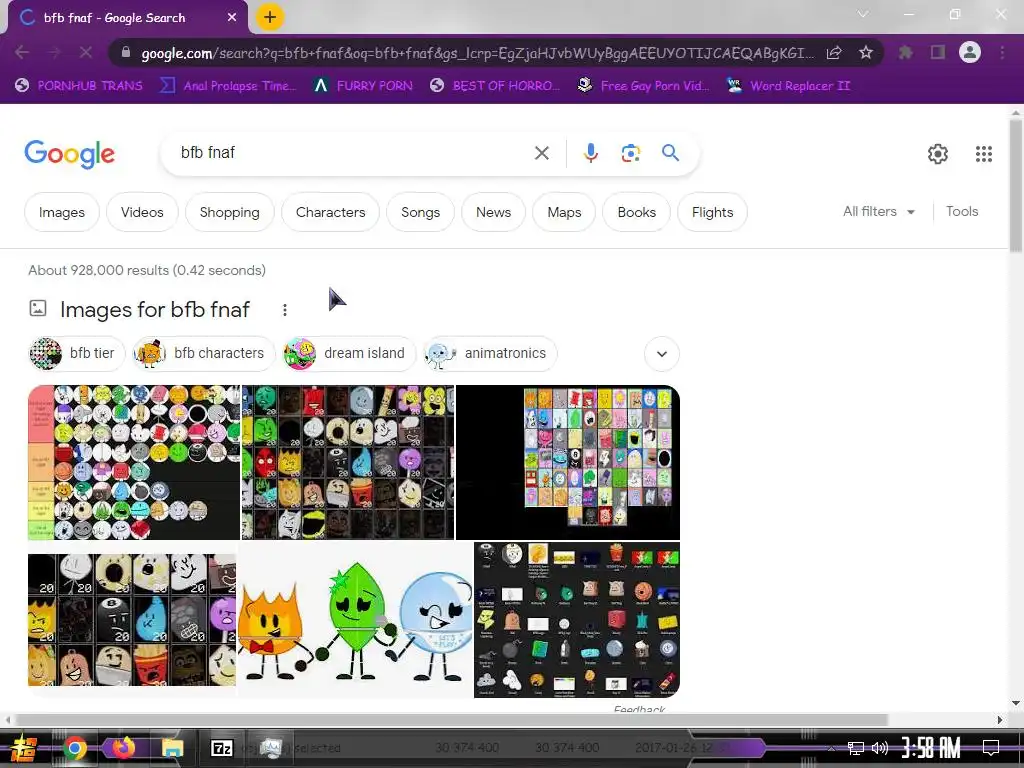
Task: Open more options for Images for bfb fnaf
Action: [x=285, y=310]
